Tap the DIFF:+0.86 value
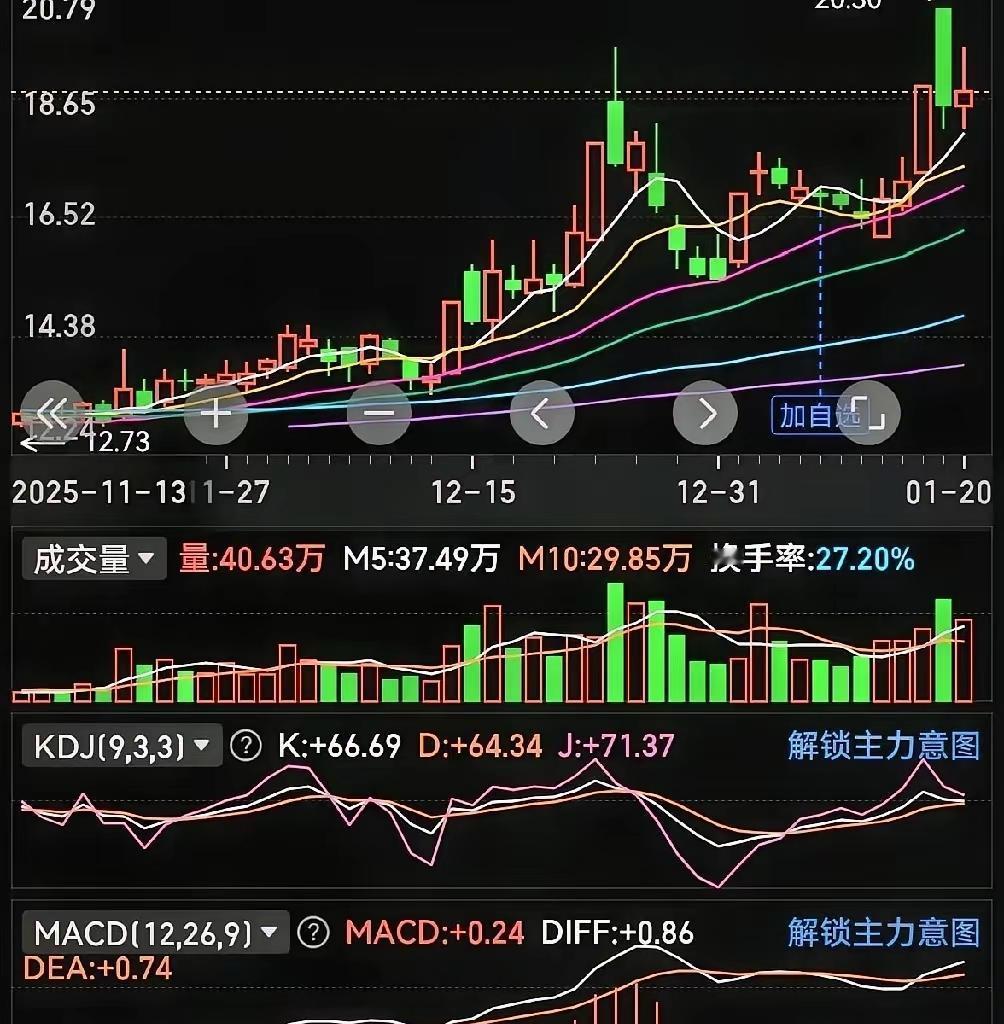Screen dimensions: 1004x1024 click(617, 933)
